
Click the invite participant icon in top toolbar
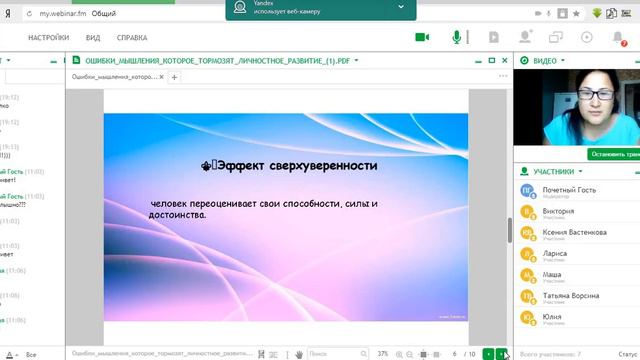(525, 37)
